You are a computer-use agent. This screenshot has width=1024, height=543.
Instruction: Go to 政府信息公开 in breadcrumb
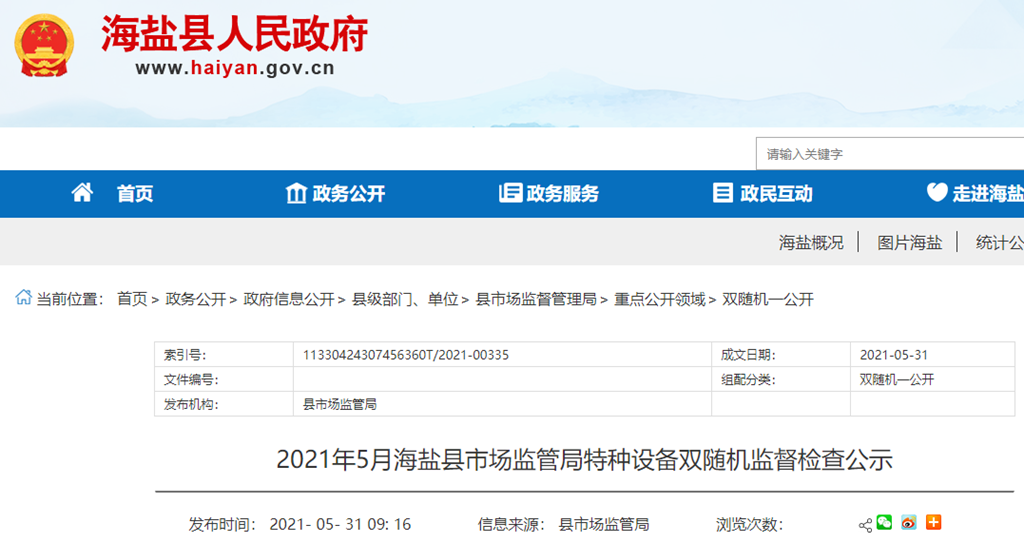point(289,299)
